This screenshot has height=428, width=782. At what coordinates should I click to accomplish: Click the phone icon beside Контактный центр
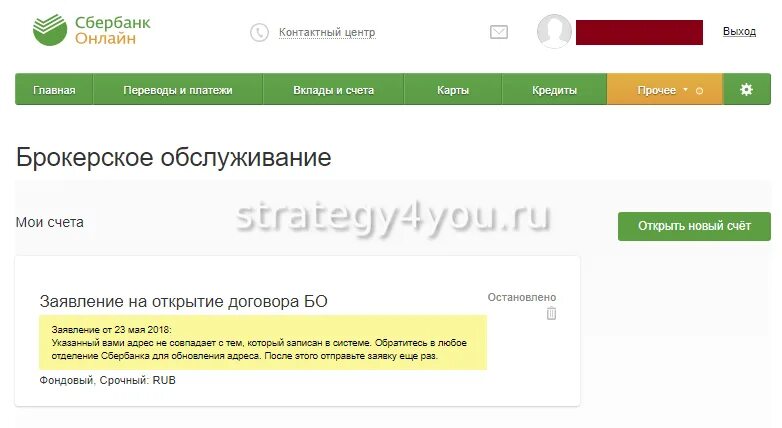[x=259, y=33]
